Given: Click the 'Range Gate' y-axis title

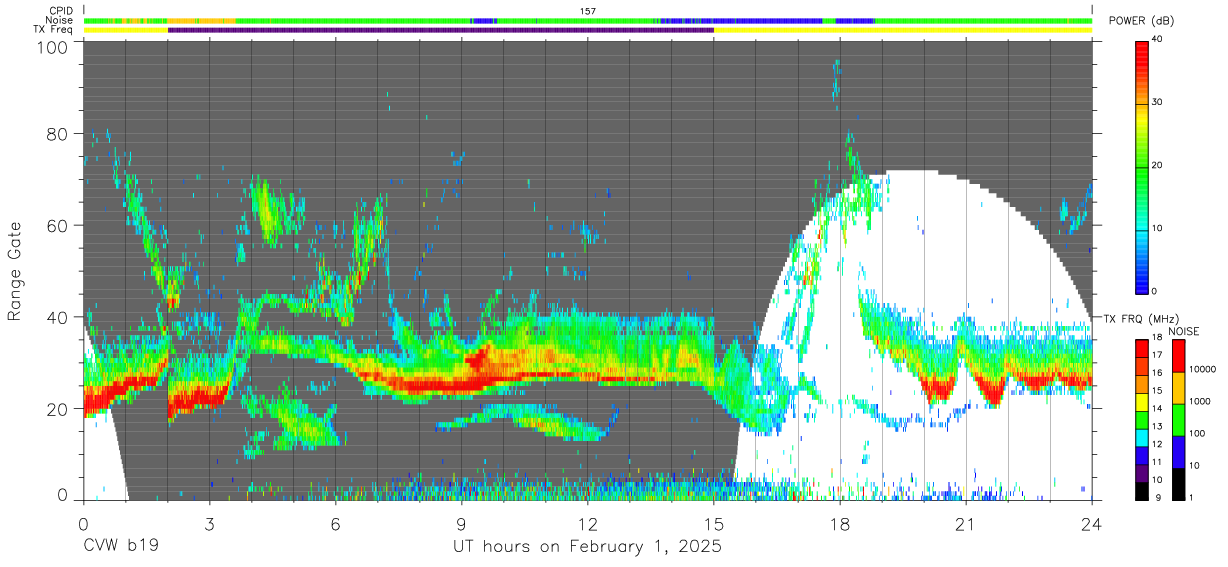Looking at the screenshot, I should click(x=15, y=271).
